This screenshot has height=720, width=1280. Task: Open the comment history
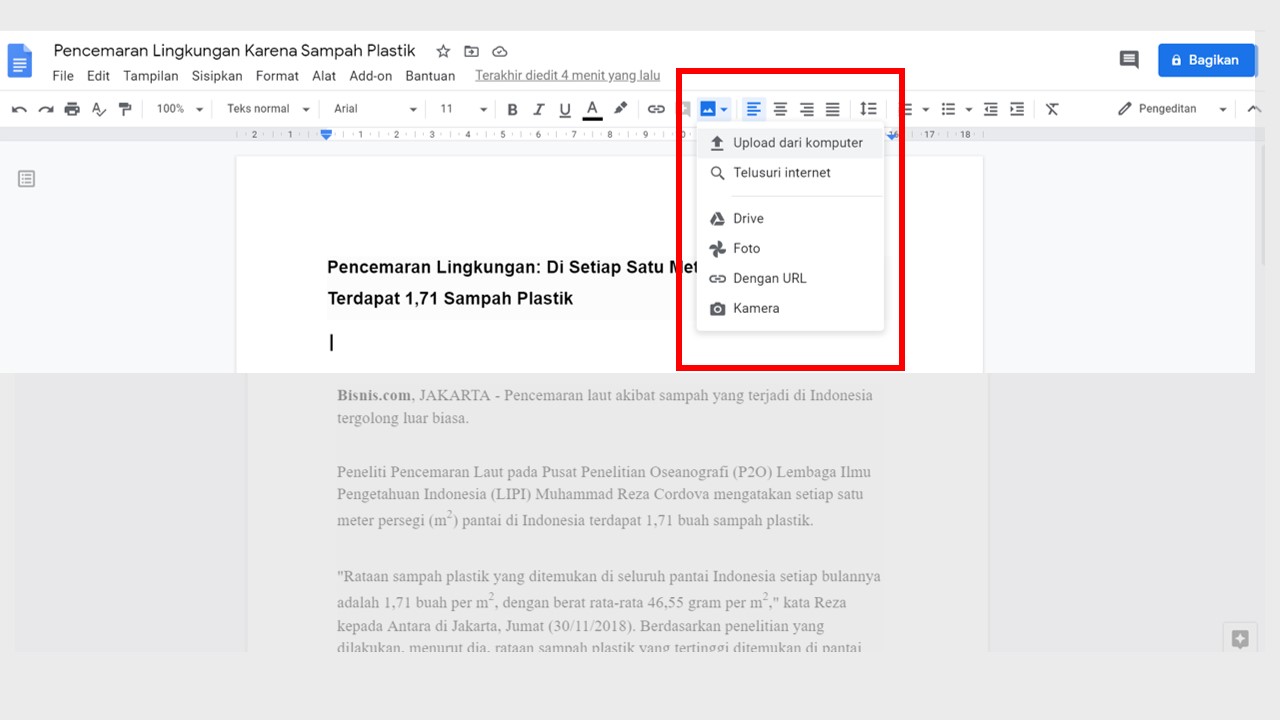(1129, 60)
